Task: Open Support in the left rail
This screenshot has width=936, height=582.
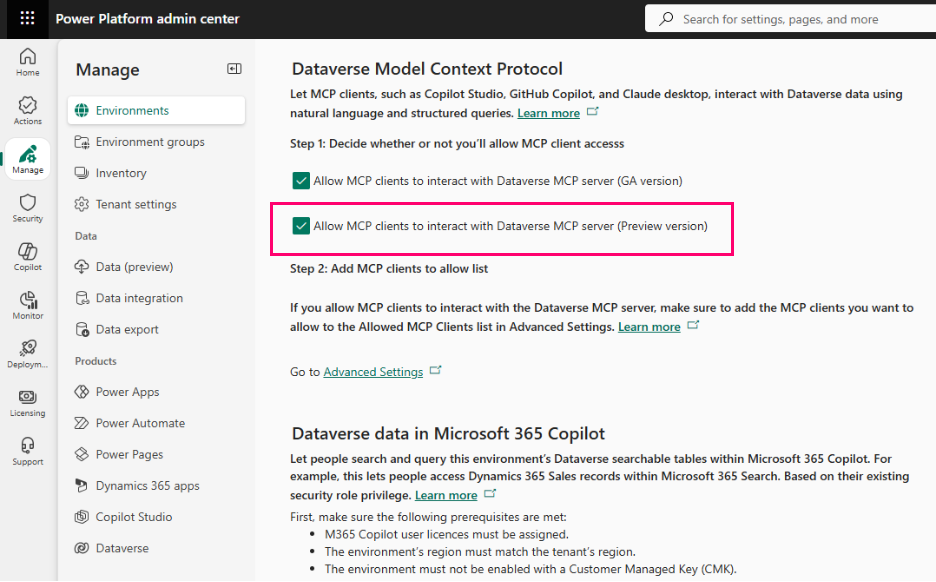Action: (27, 451)
